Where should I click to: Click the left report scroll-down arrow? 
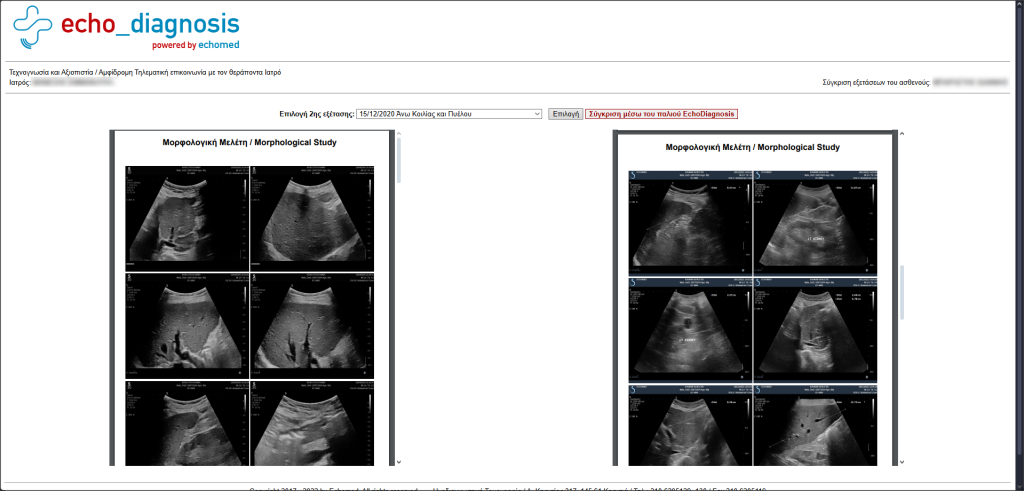coord(398,462)
